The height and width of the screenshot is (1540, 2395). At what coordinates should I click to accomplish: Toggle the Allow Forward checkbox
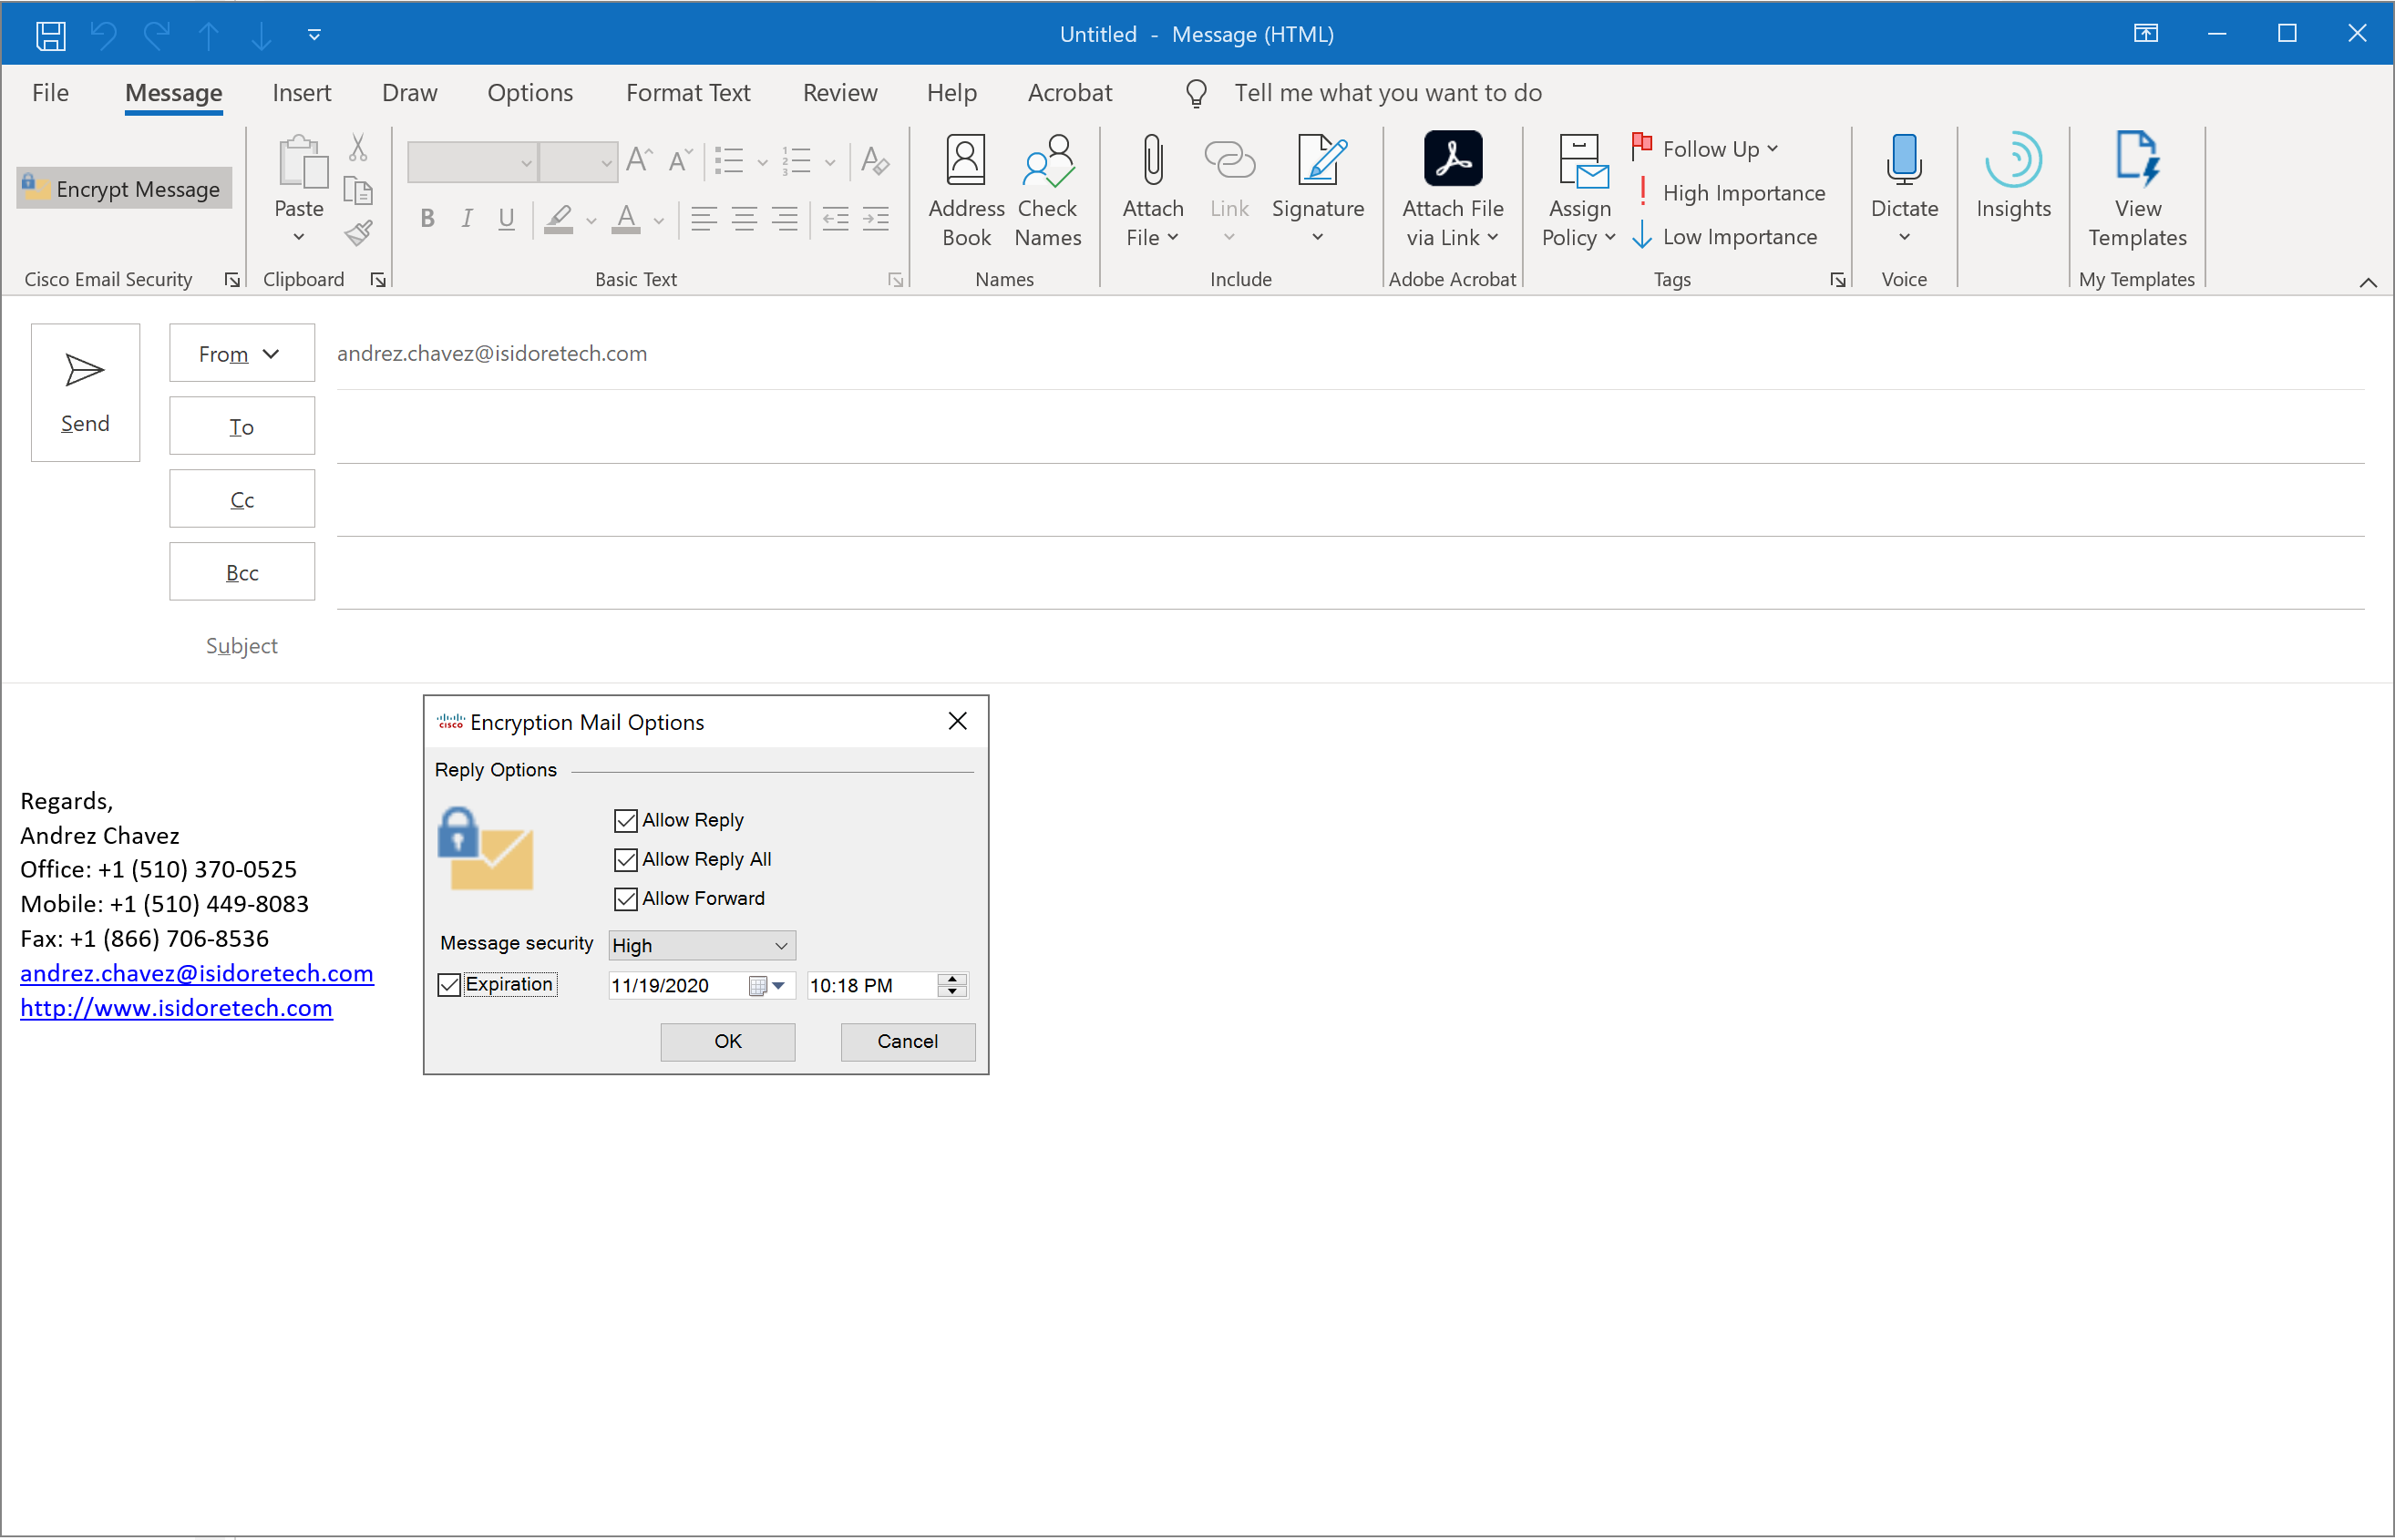point(626,899)
